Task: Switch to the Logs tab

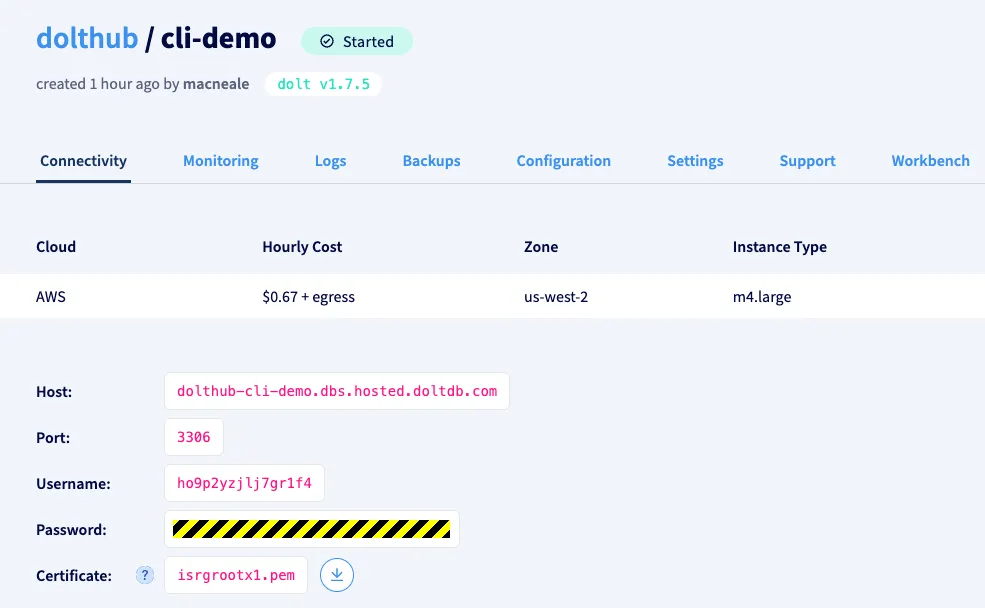Action: 330,161
